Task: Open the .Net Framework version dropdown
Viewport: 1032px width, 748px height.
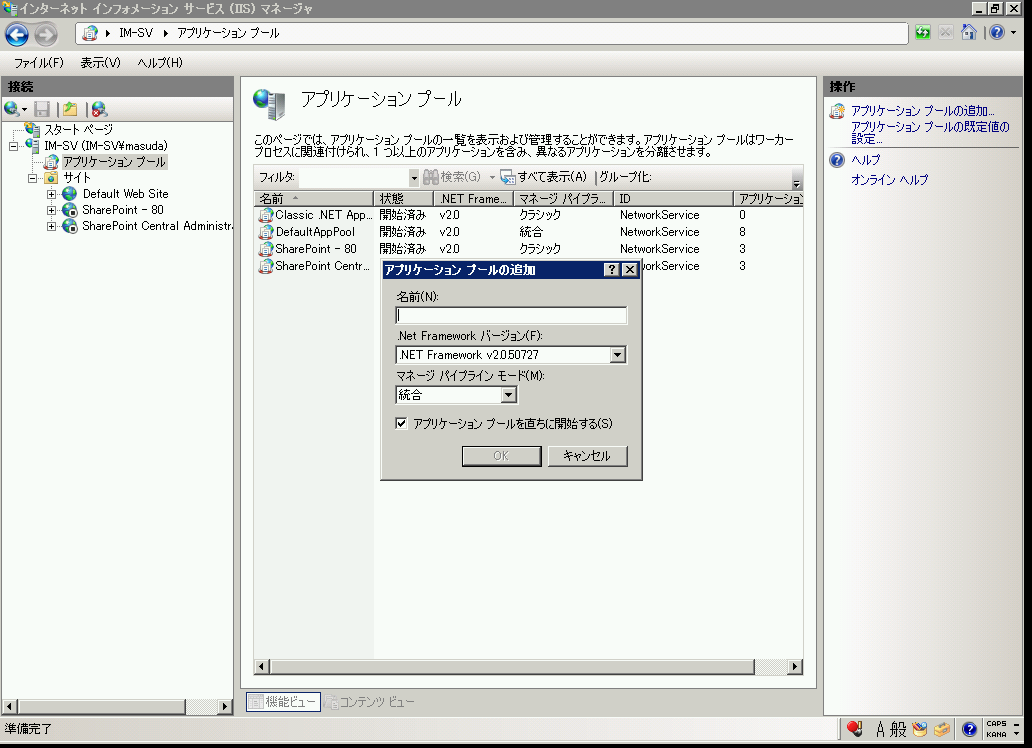Action: [617, 355]
